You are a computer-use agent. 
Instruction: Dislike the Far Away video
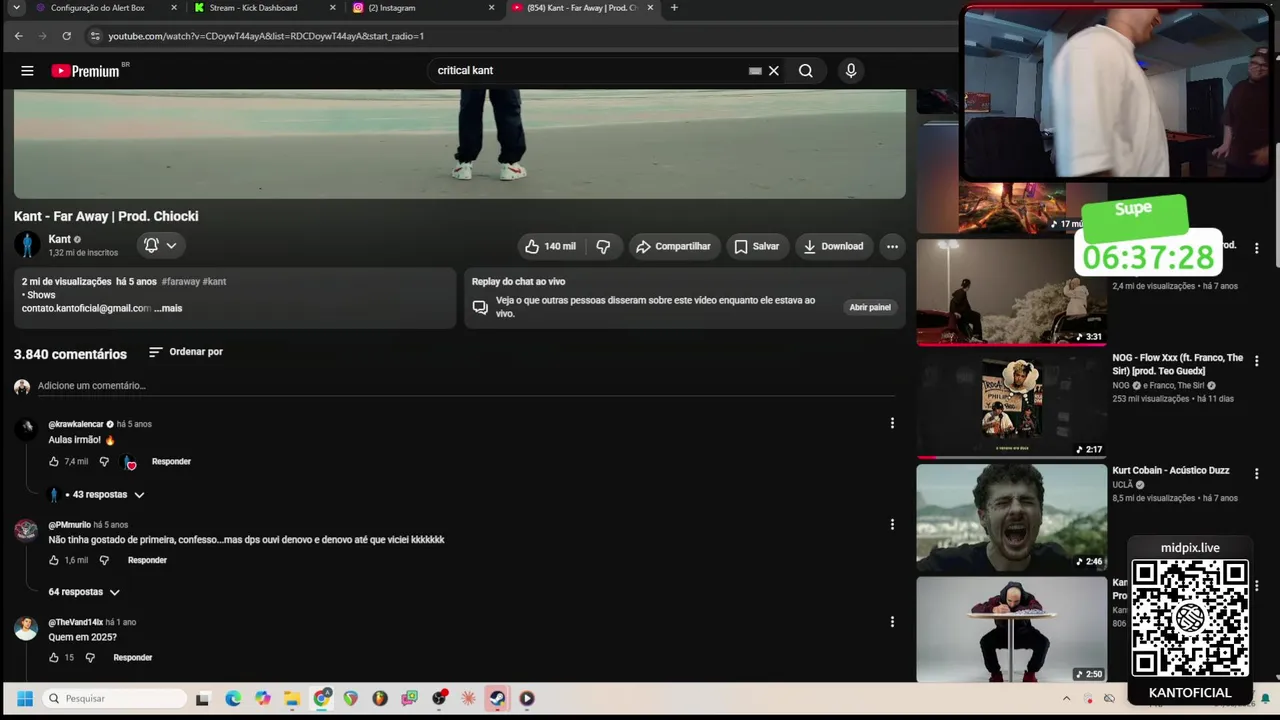pos(603,246)
